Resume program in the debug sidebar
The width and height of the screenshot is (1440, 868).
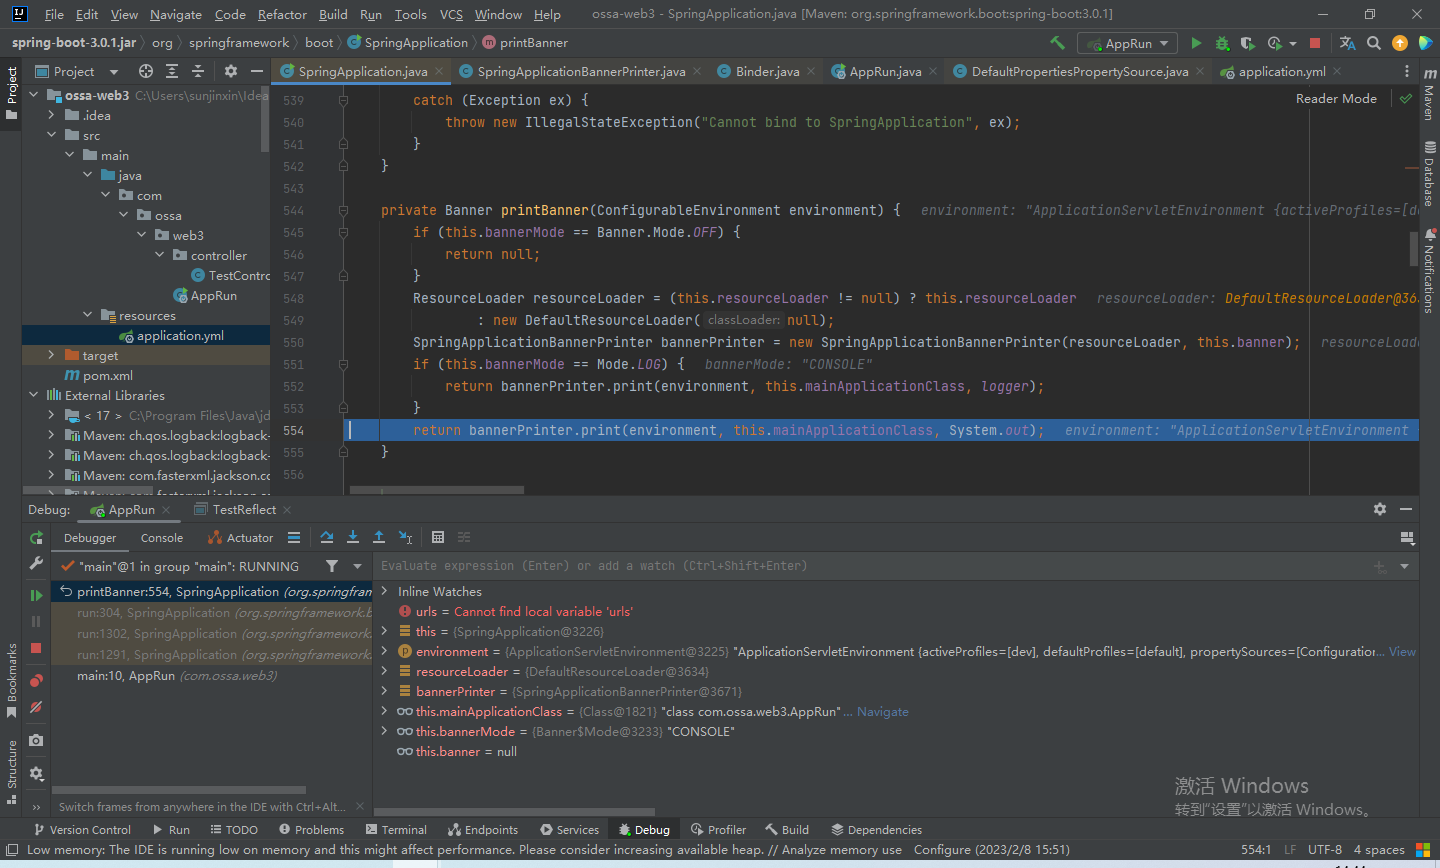coord(36,595)
